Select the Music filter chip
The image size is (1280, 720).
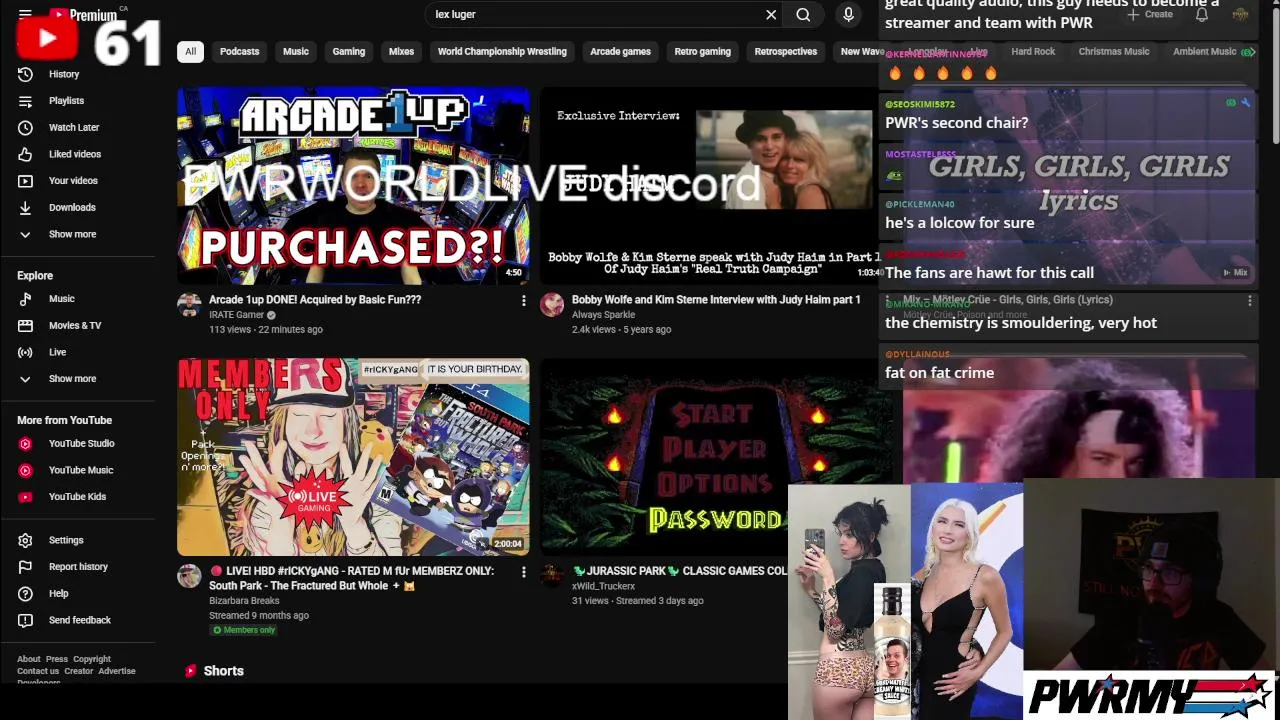coord(296,52)
